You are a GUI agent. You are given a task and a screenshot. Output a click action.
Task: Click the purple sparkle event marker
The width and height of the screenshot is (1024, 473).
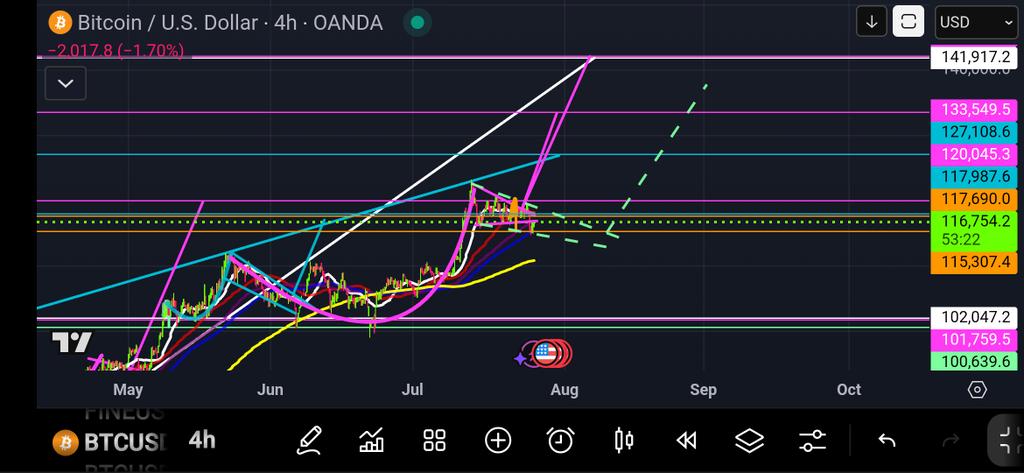[x=521, y=358]
